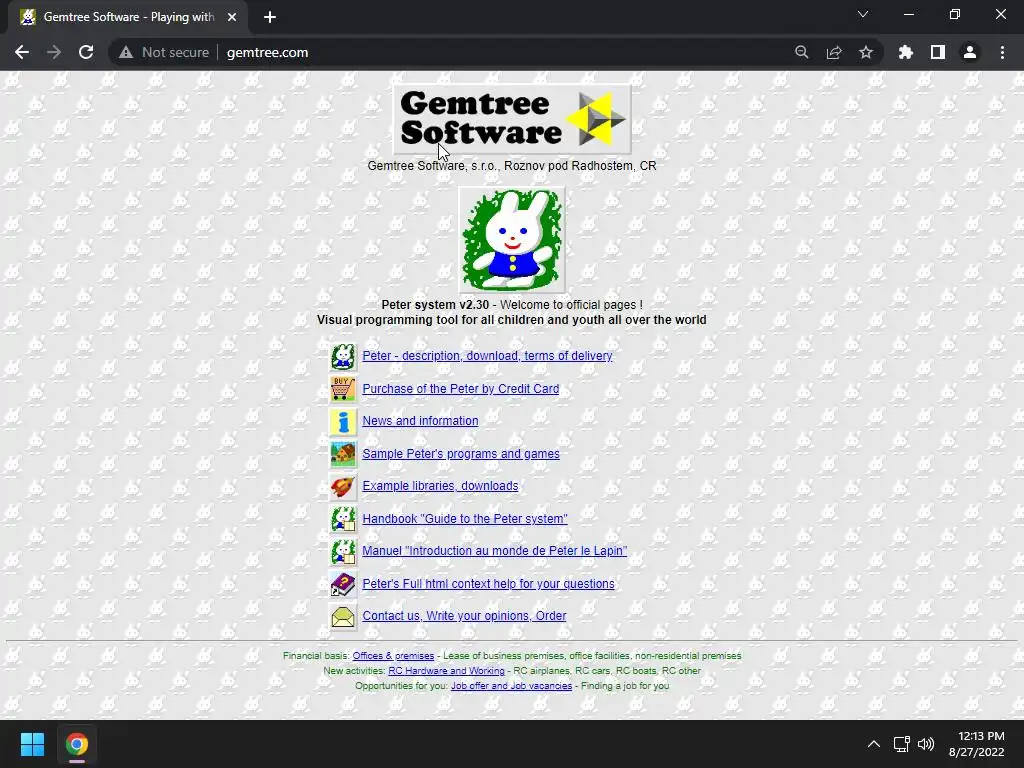Open Handbook Guide to the Peter system
Image resolution: width=1024 pixels, height=768 pixels.
[465, 519]
